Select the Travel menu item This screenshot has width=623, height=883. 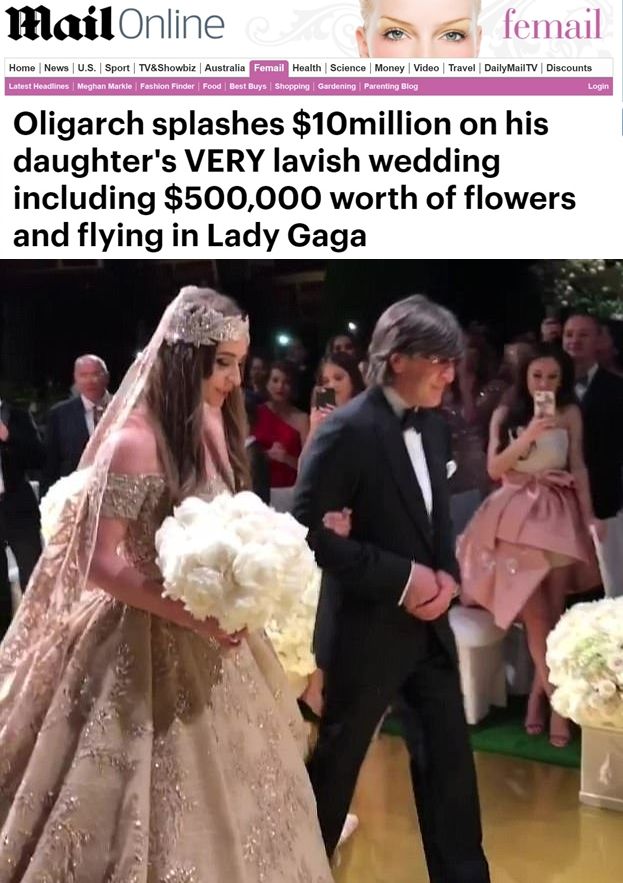461,68
